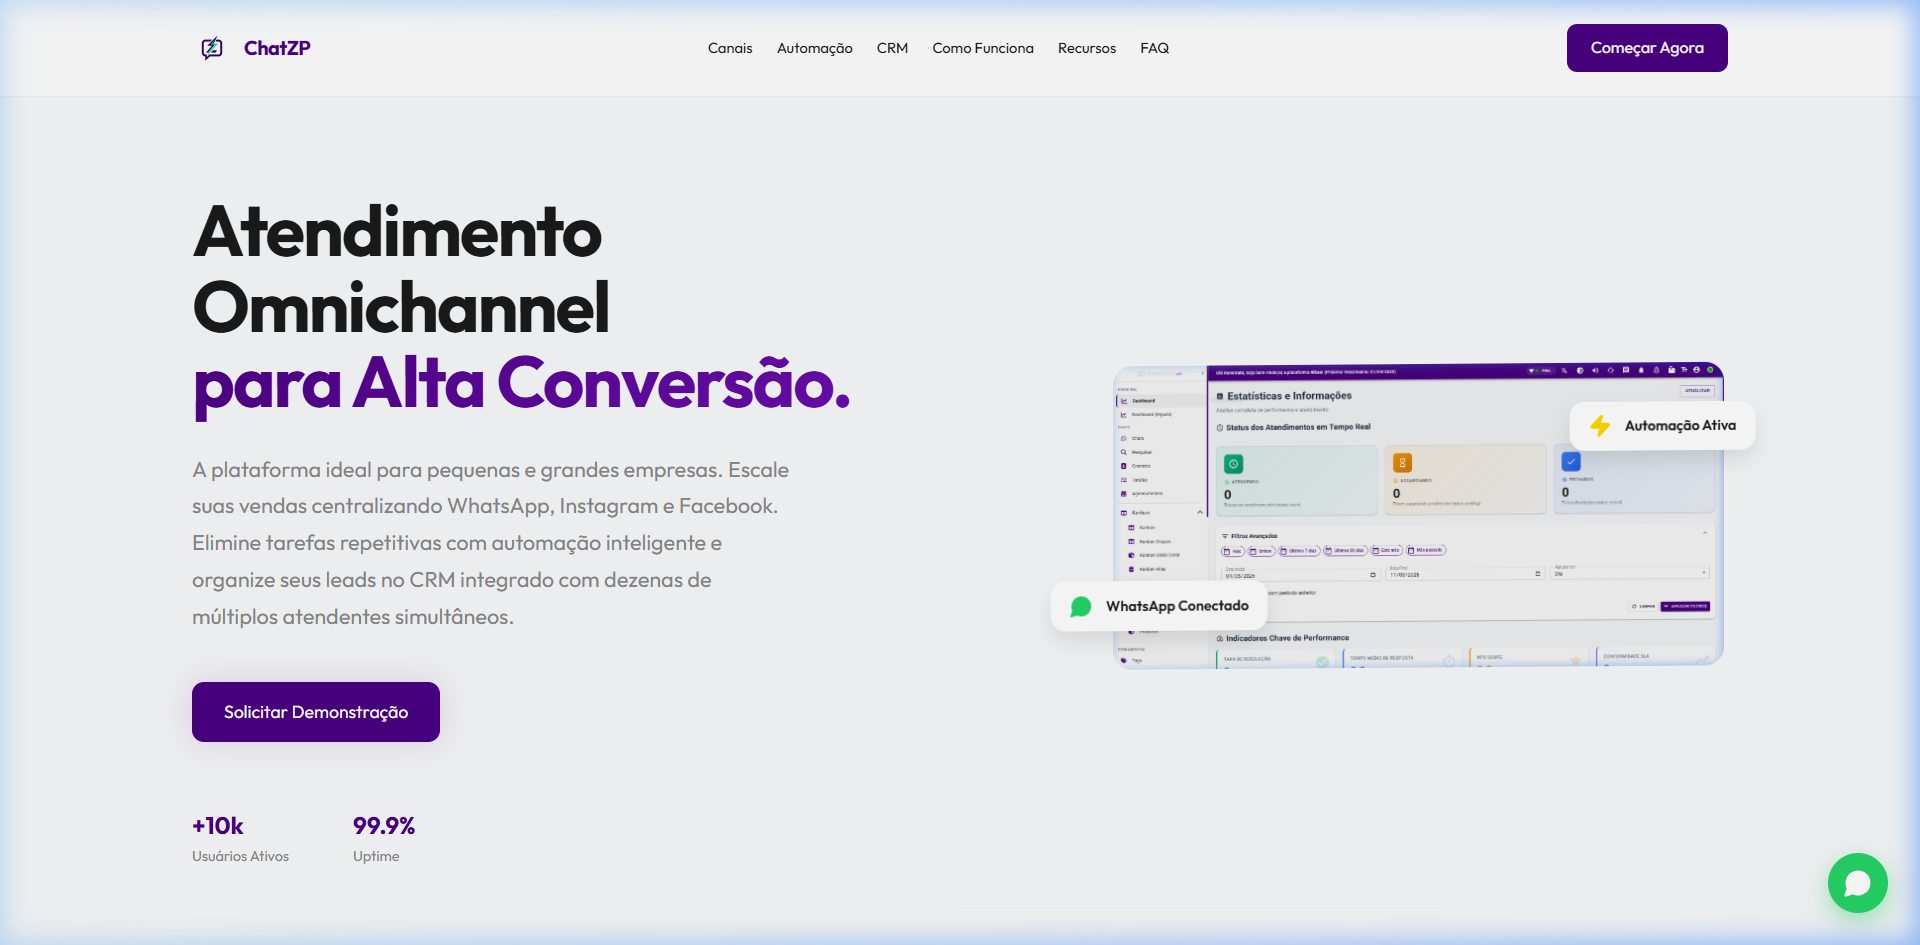
Task: Click the paragraph starting 'A plataforma ideal'
Action: point(490,543)
